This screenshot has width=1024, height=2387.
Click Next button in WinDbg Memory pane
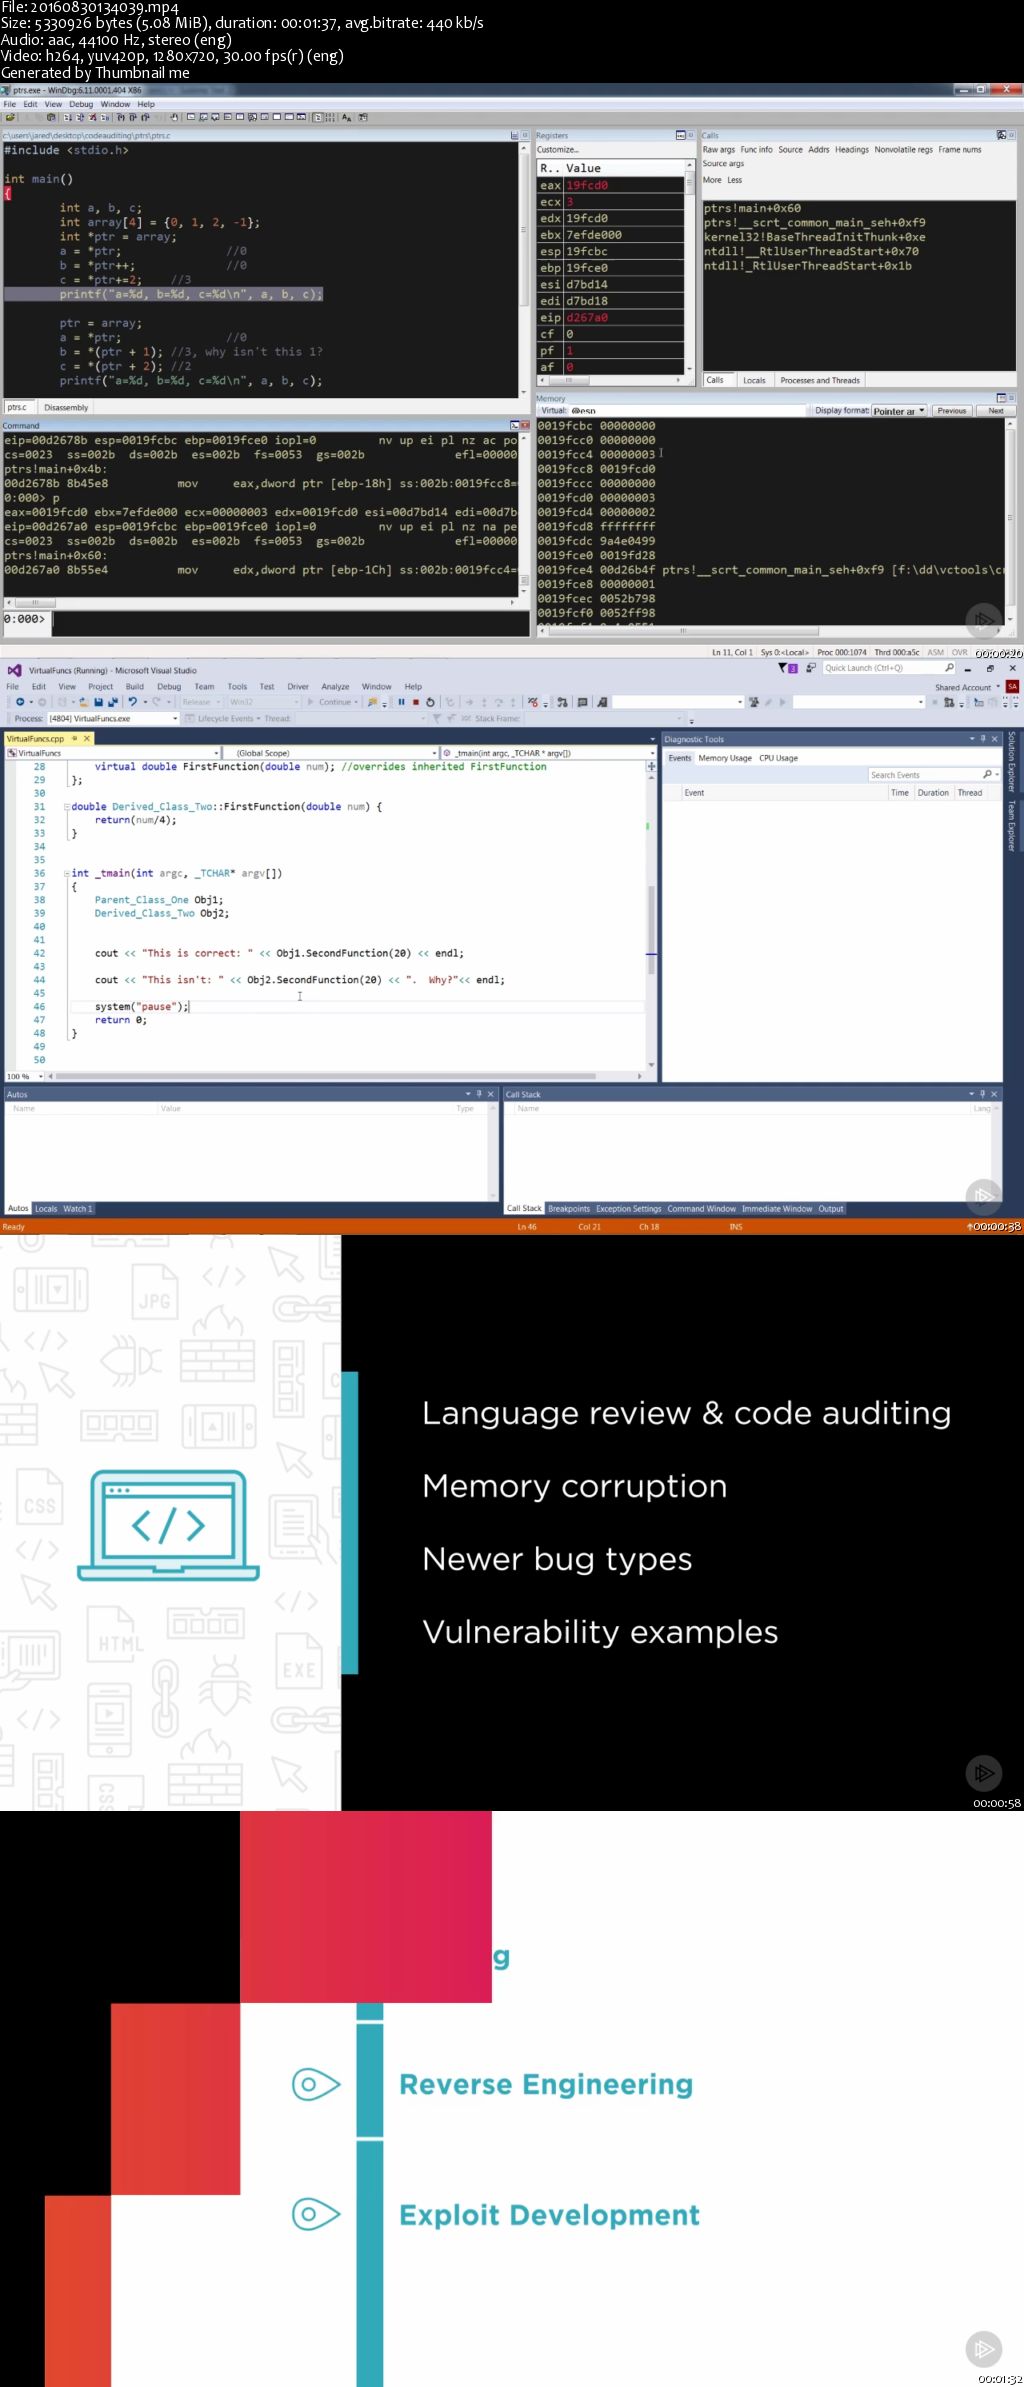996,411
